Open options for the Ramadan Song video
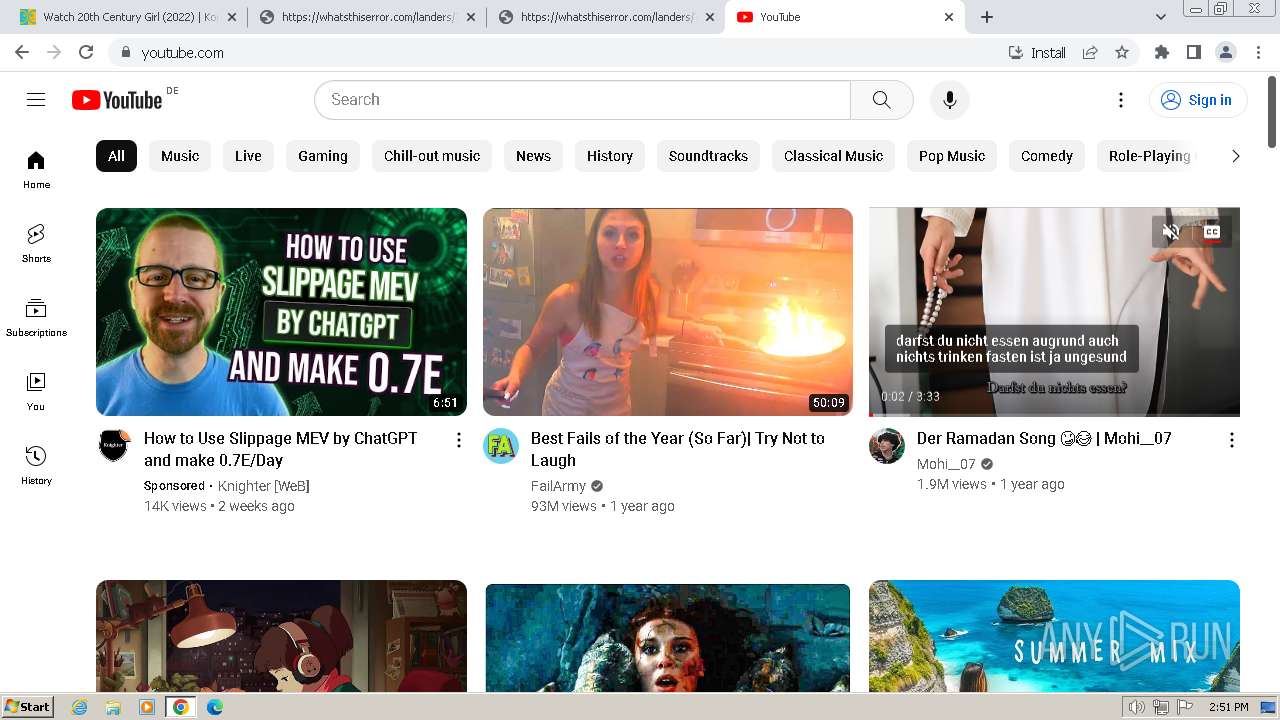The image size is (1280, 720). point(1231,440)
